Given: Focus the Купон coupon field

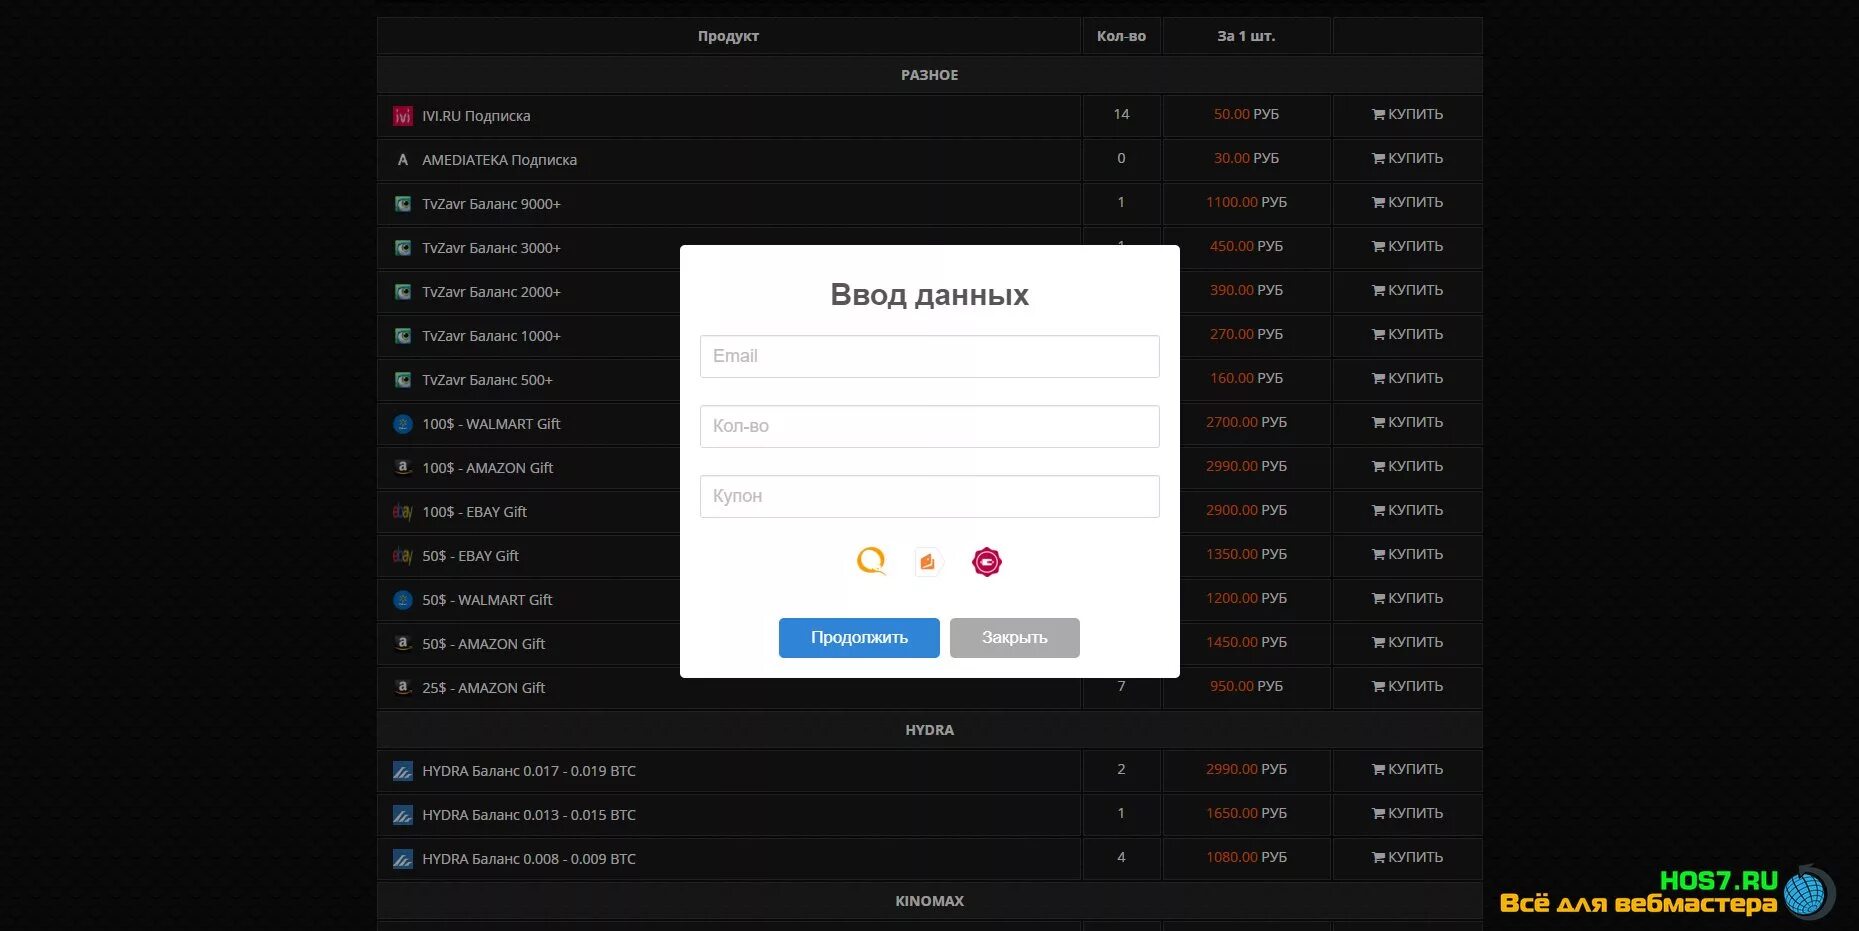Looking at the screenshot, I should 929,496.
